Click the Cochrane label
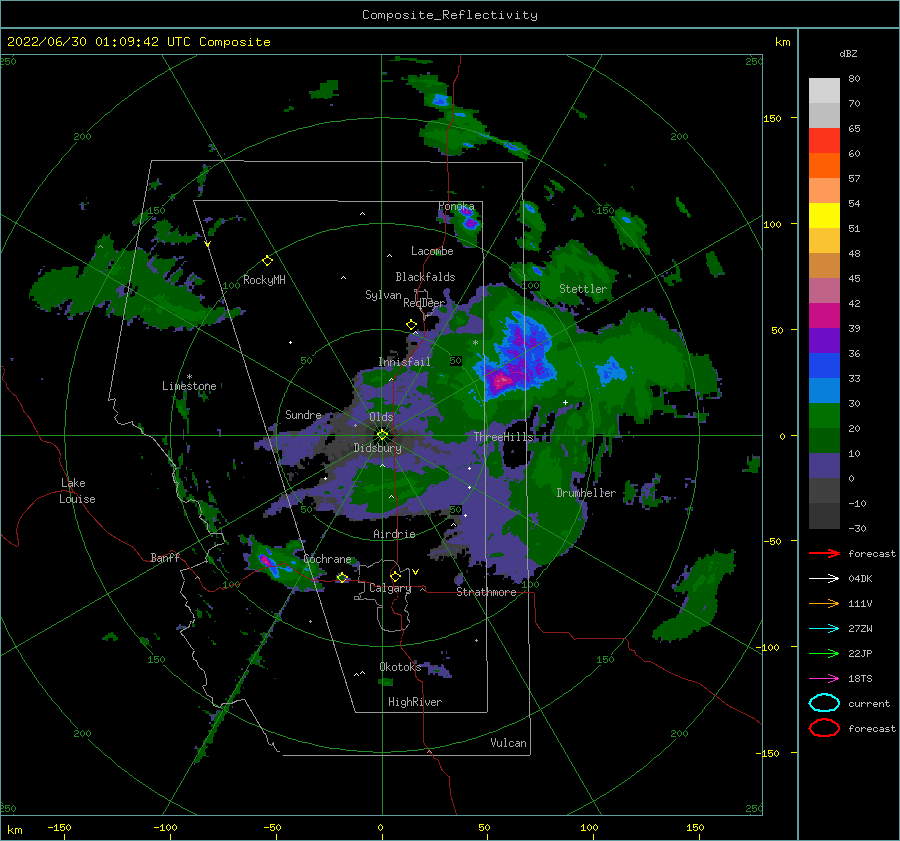 coord(327,559)
